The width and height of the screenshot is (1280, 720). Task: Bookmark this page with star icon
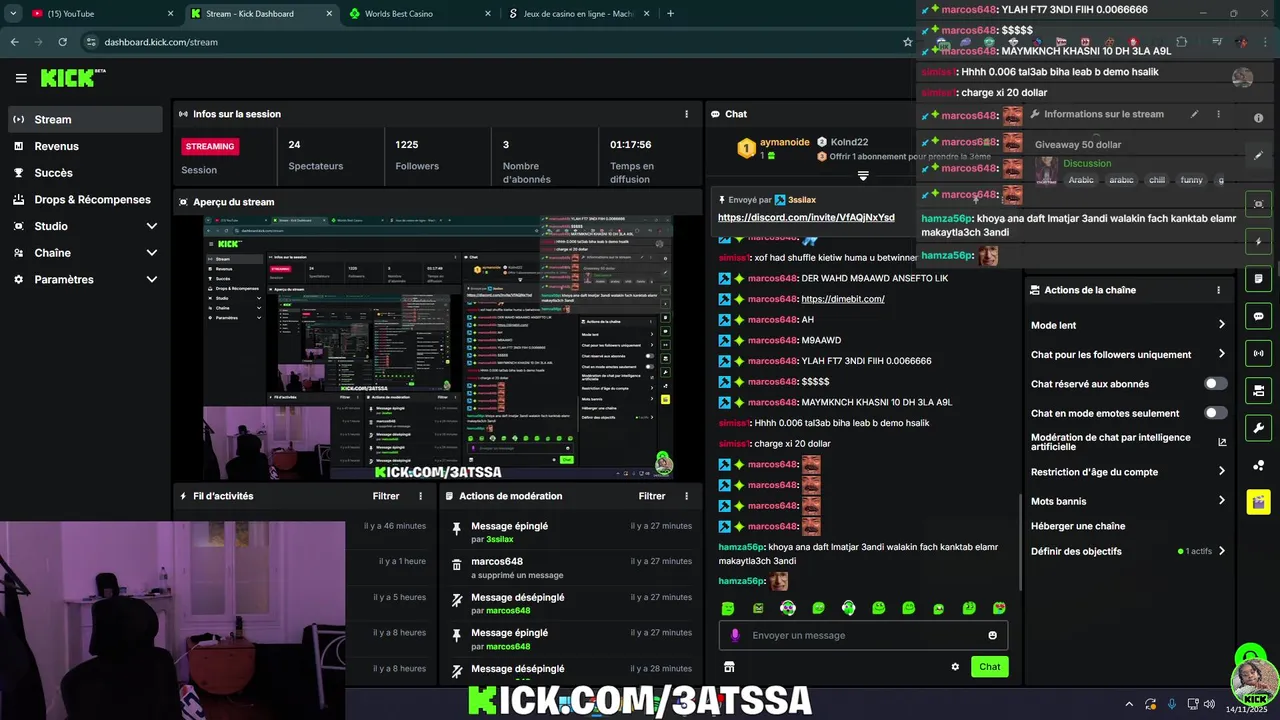coord(907,42)
